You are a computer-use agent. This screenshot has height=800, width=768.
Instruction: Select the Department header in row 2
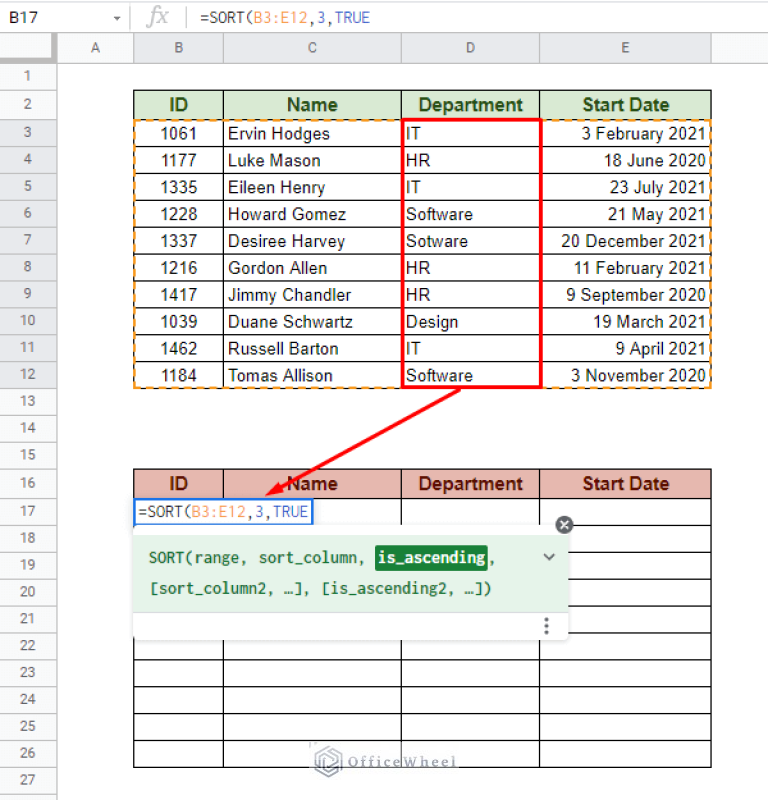click(470, 105)
